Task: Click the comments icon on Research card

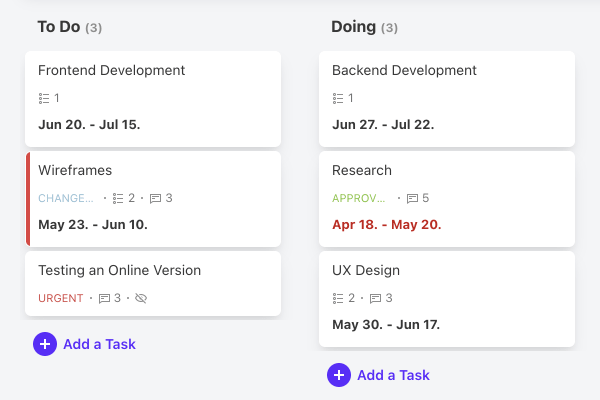Action: [412, 198]
